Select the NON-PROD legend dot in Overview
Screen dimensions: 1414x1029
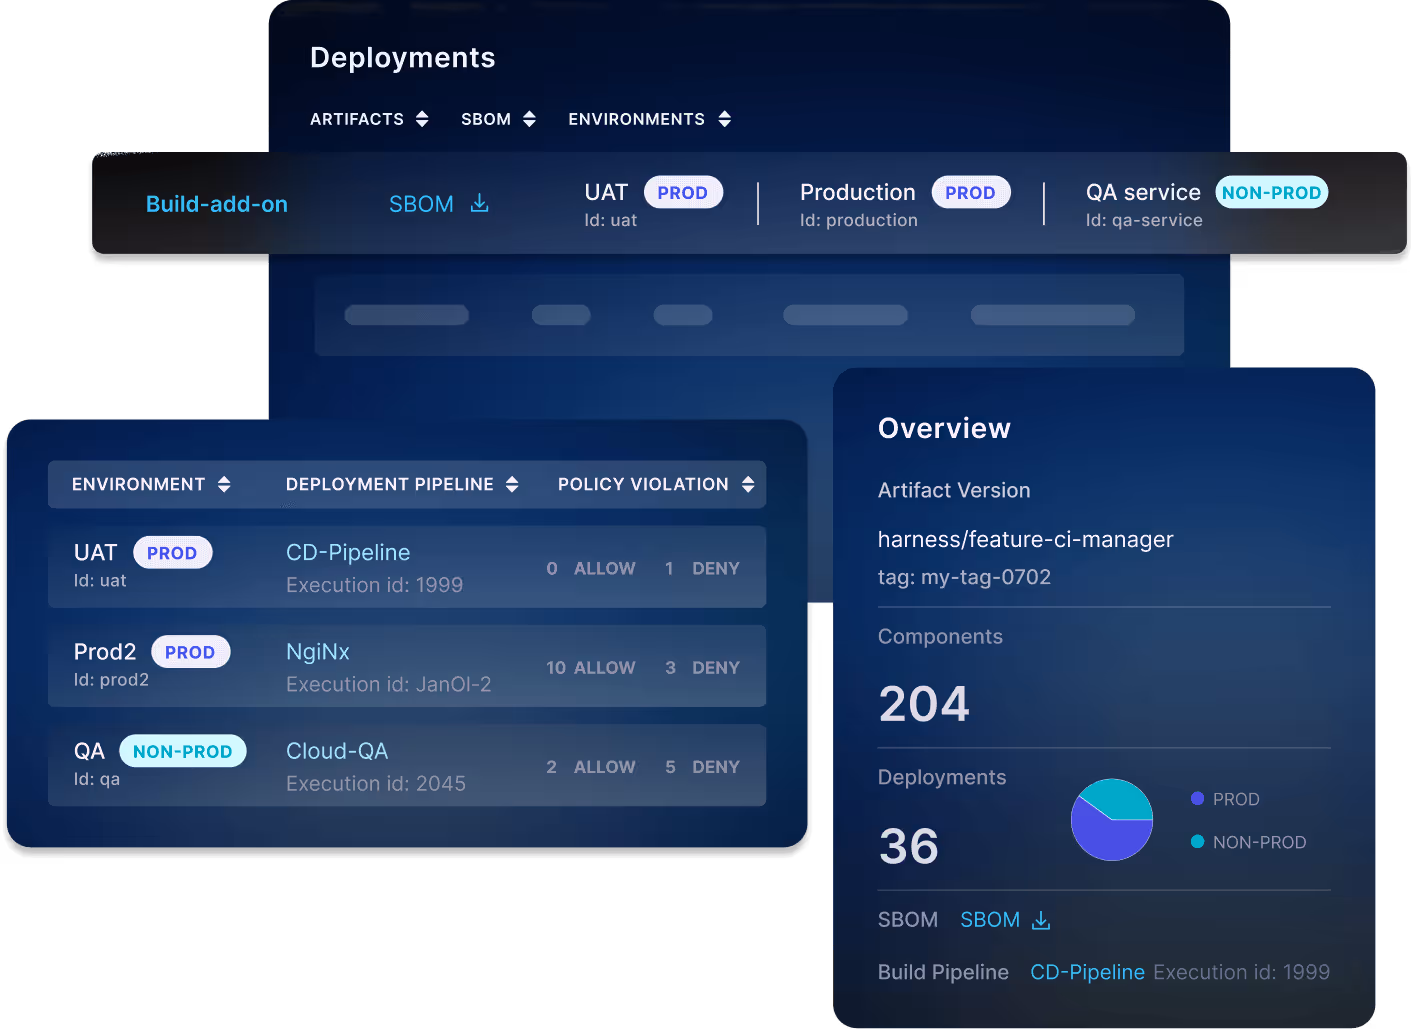point(1196,842)
